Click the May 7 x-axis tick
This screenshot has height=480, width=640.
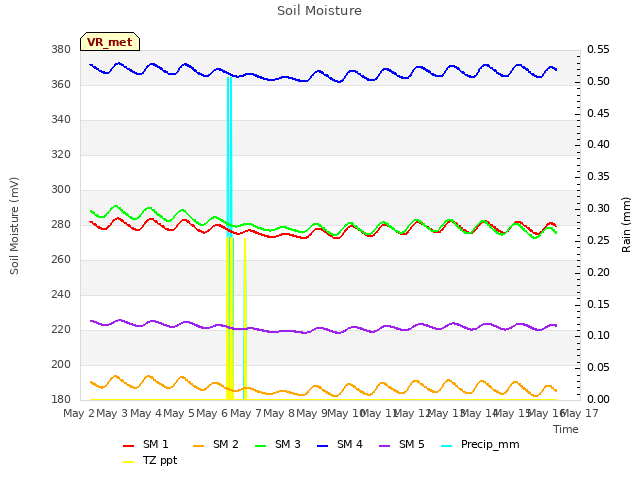pyautogui.click(x=246, y=413)
